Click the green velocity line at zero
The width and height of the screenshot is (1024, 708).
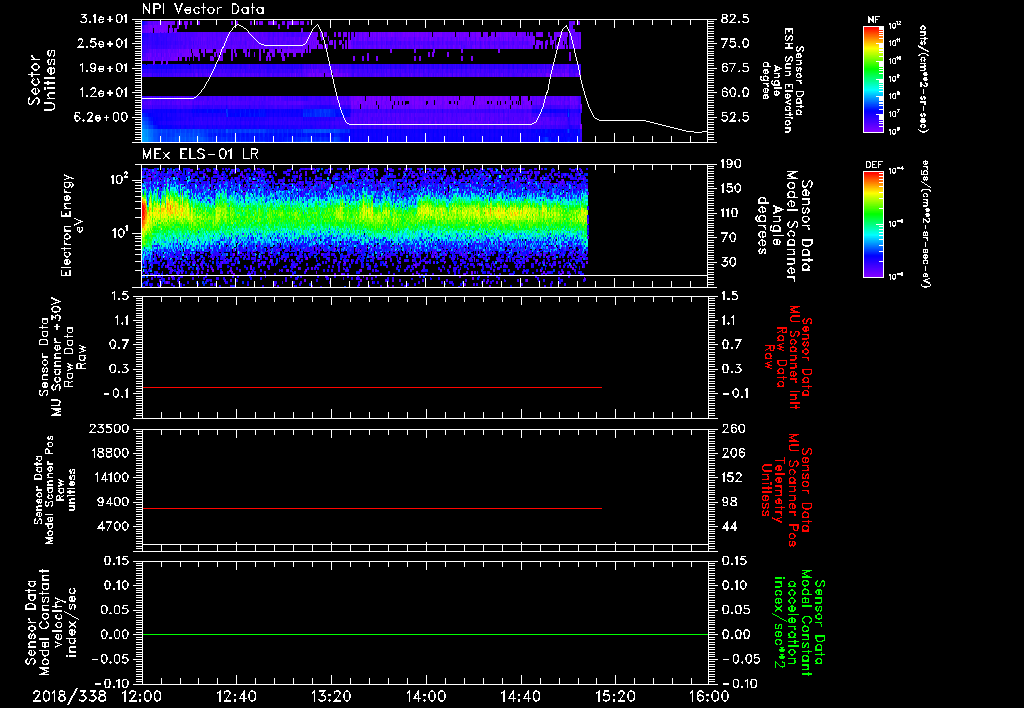tap(425, 634)
